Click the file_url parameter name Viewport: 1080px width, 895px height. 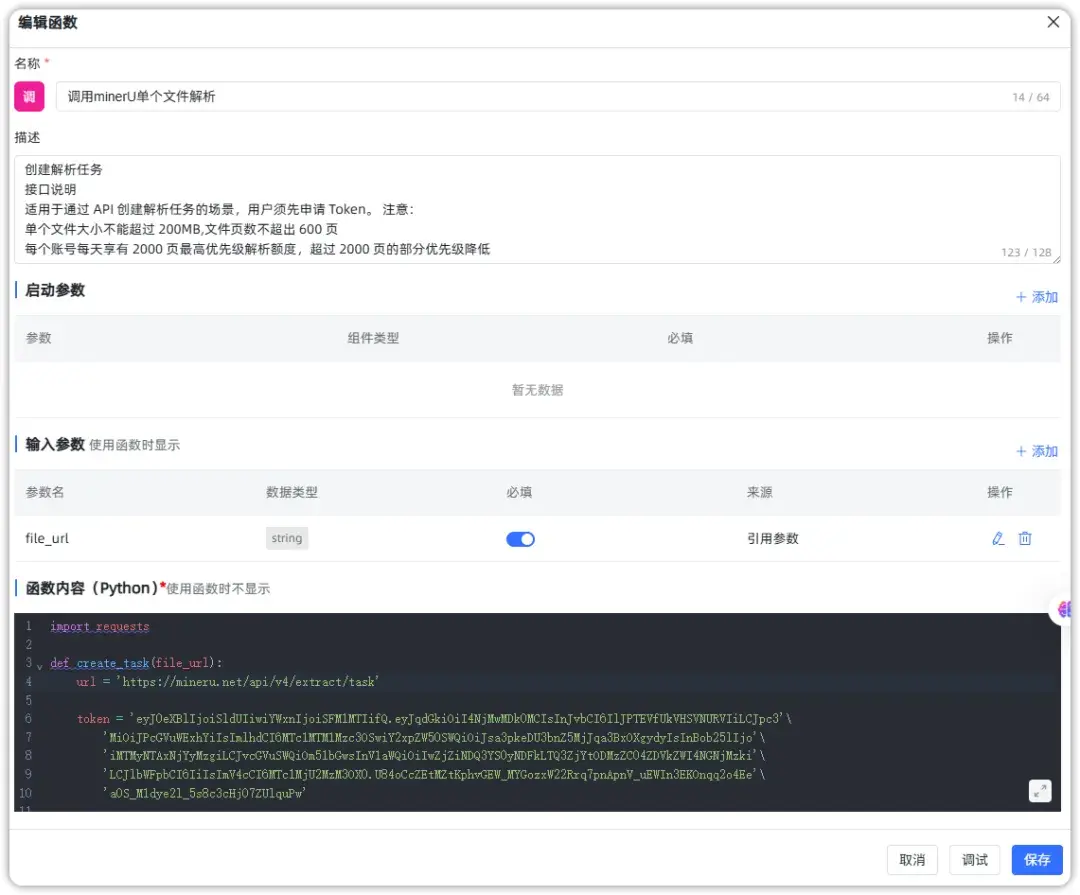coord(46,538)
